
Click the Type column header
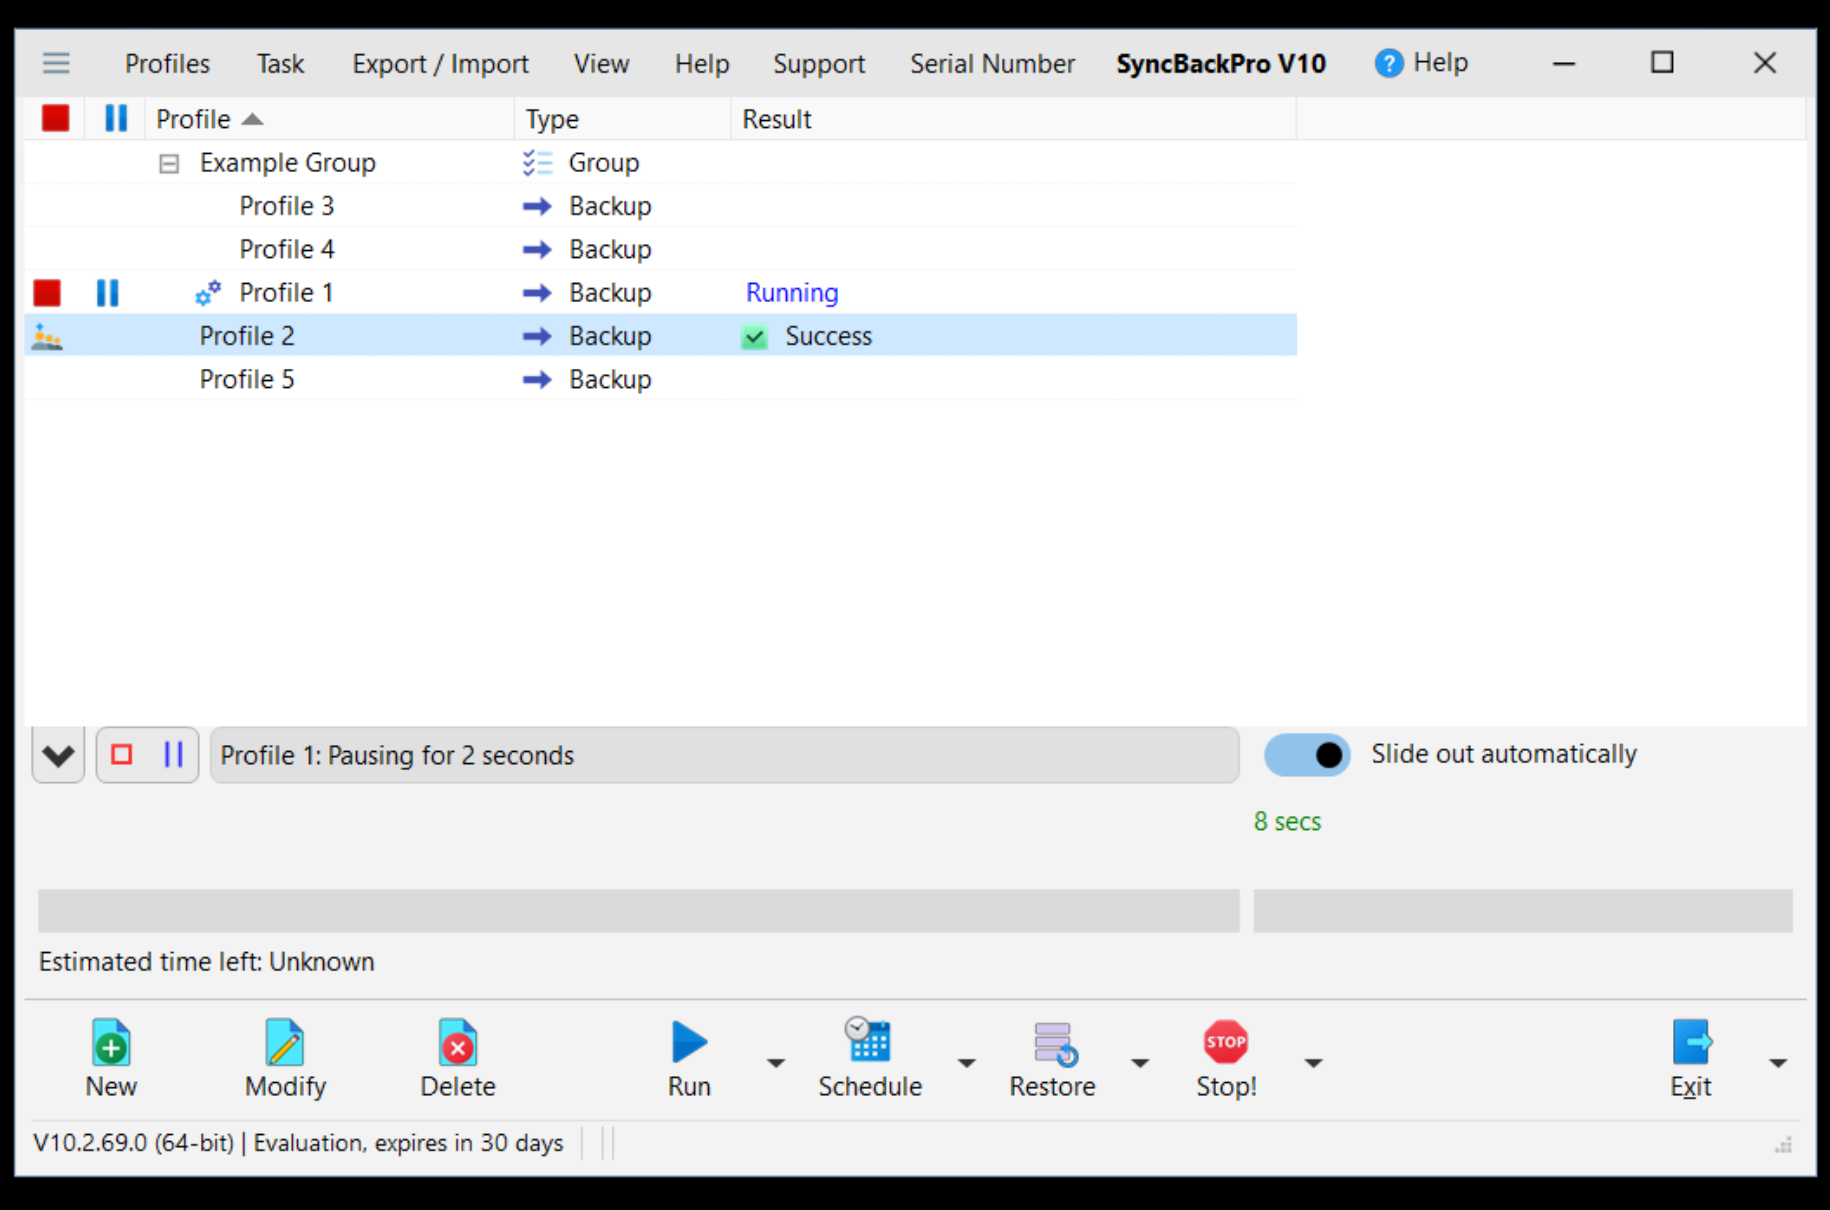click(623, 119)
